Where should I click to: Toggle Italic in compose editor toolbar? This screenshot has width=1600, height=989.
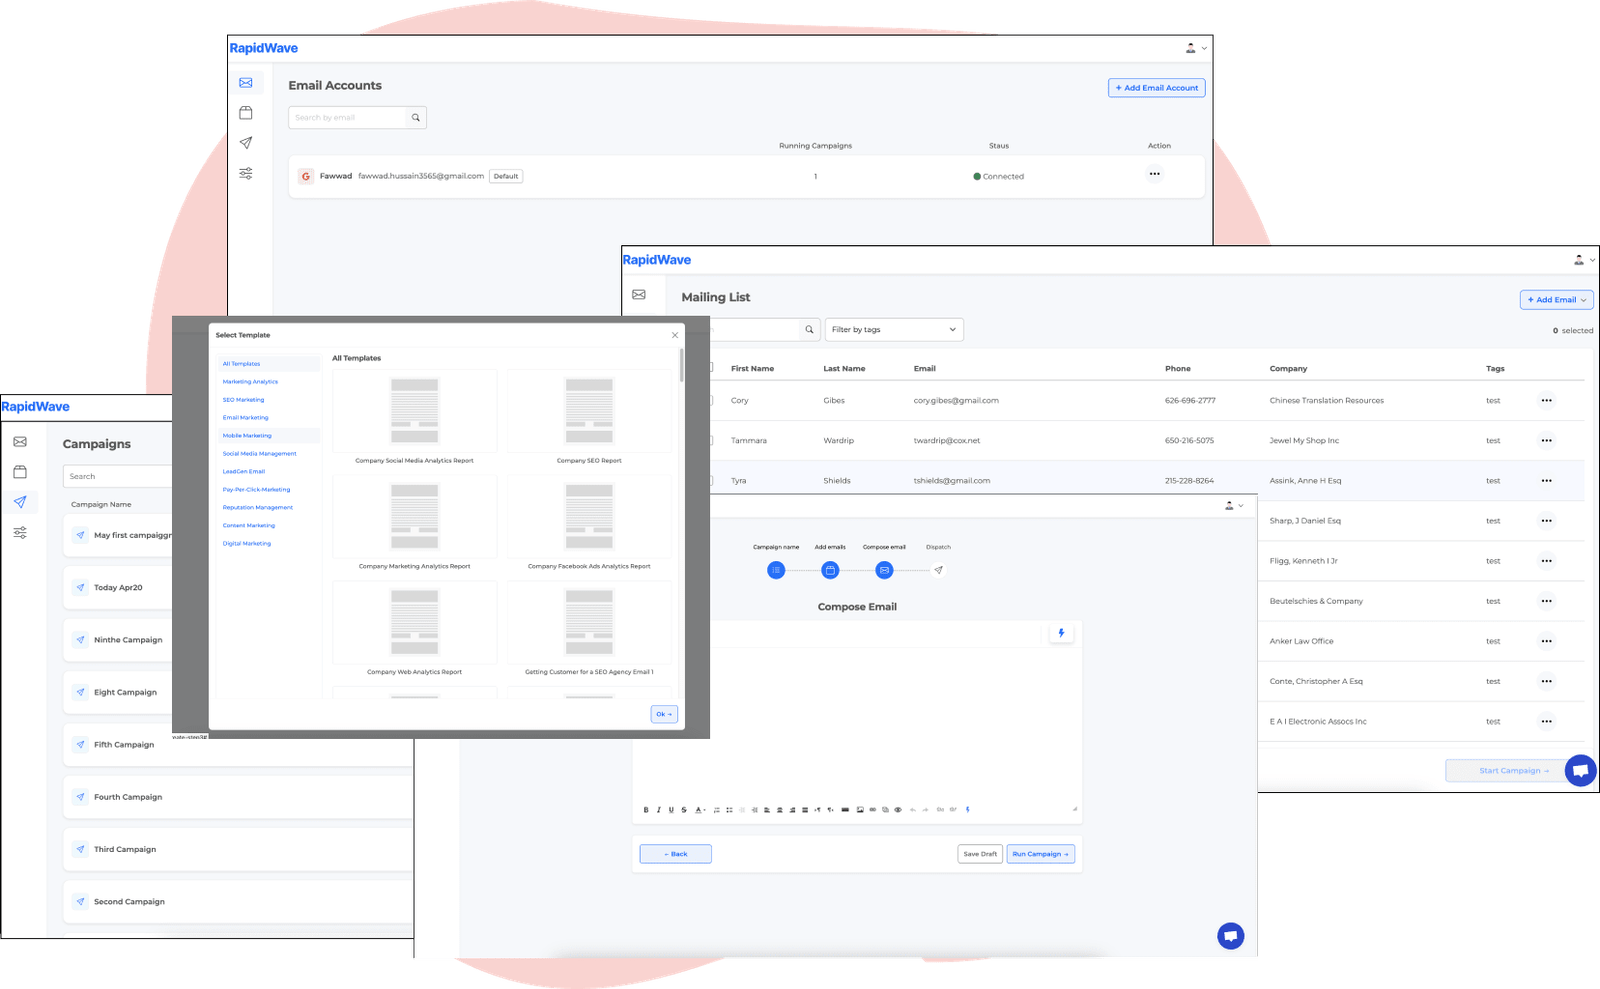(x=659, y=810)
